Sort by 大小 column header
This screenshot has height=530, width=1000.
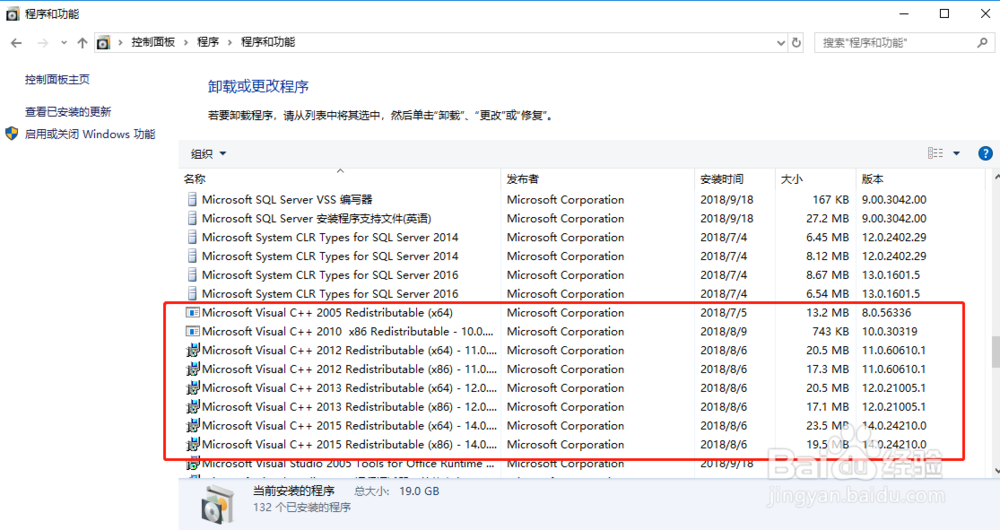[815, 179]
